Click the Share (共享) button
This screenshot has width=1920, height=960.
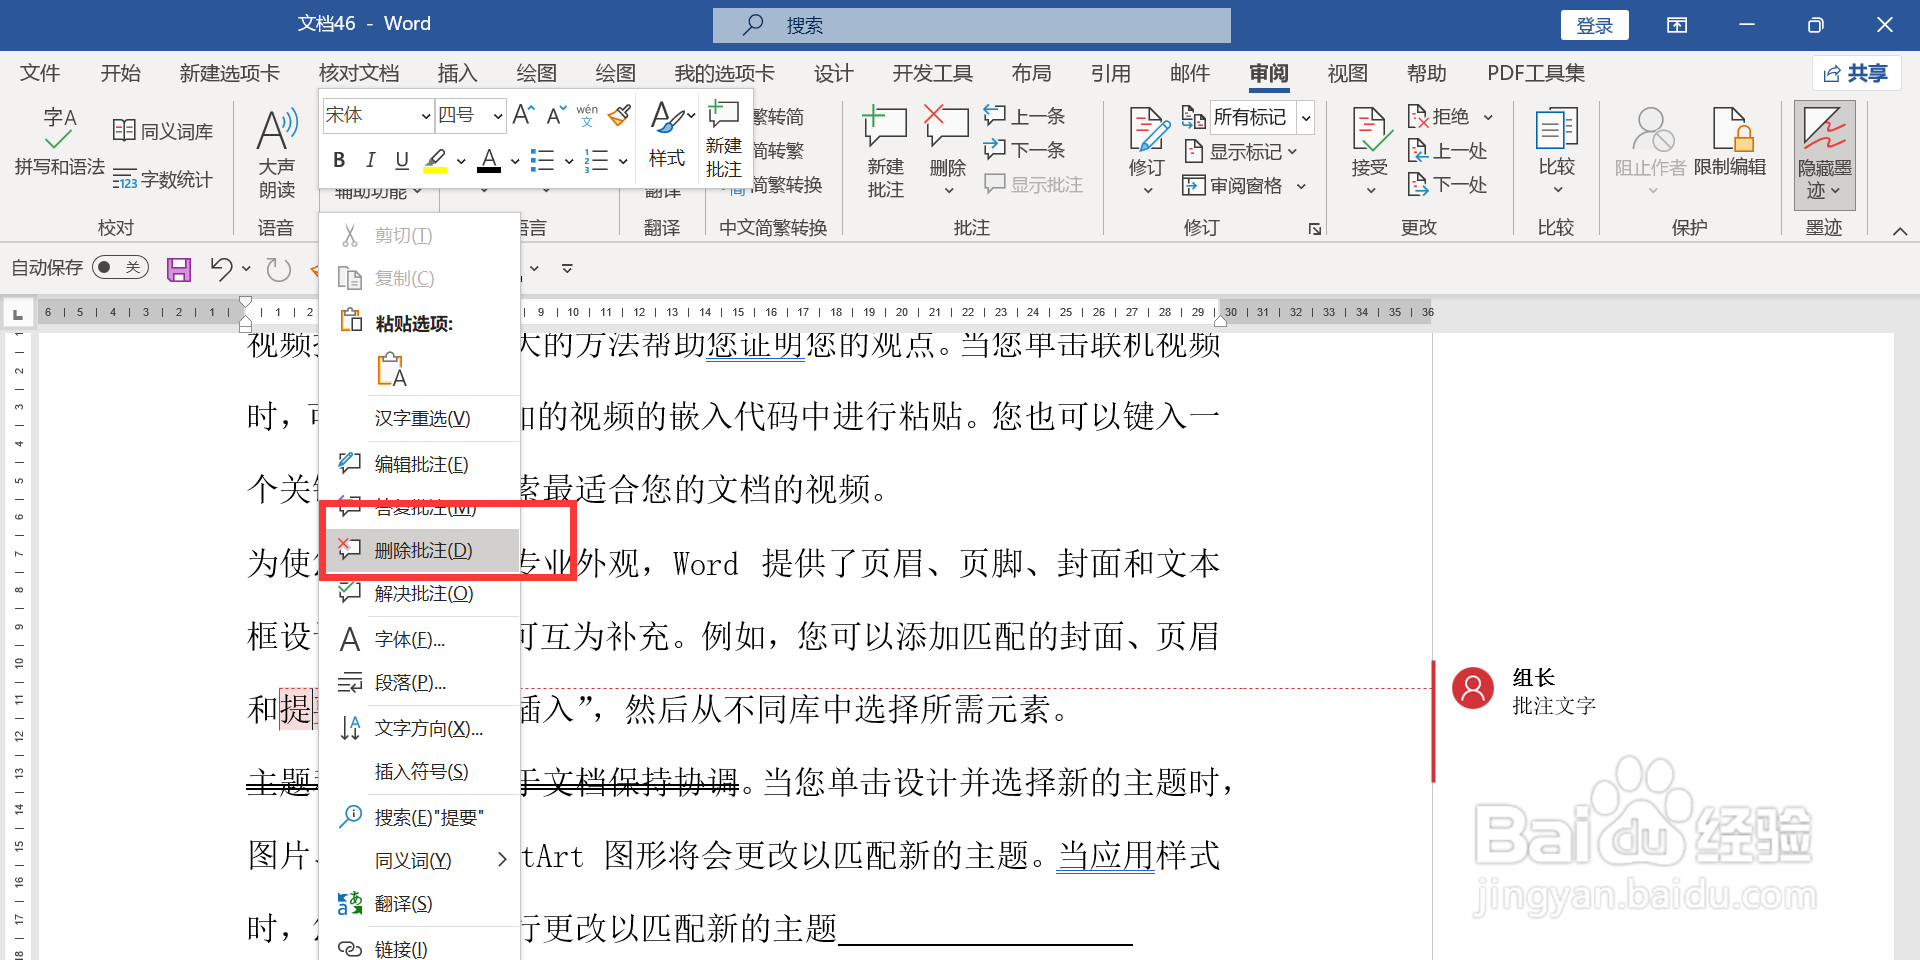click(x=1856, y=73)
